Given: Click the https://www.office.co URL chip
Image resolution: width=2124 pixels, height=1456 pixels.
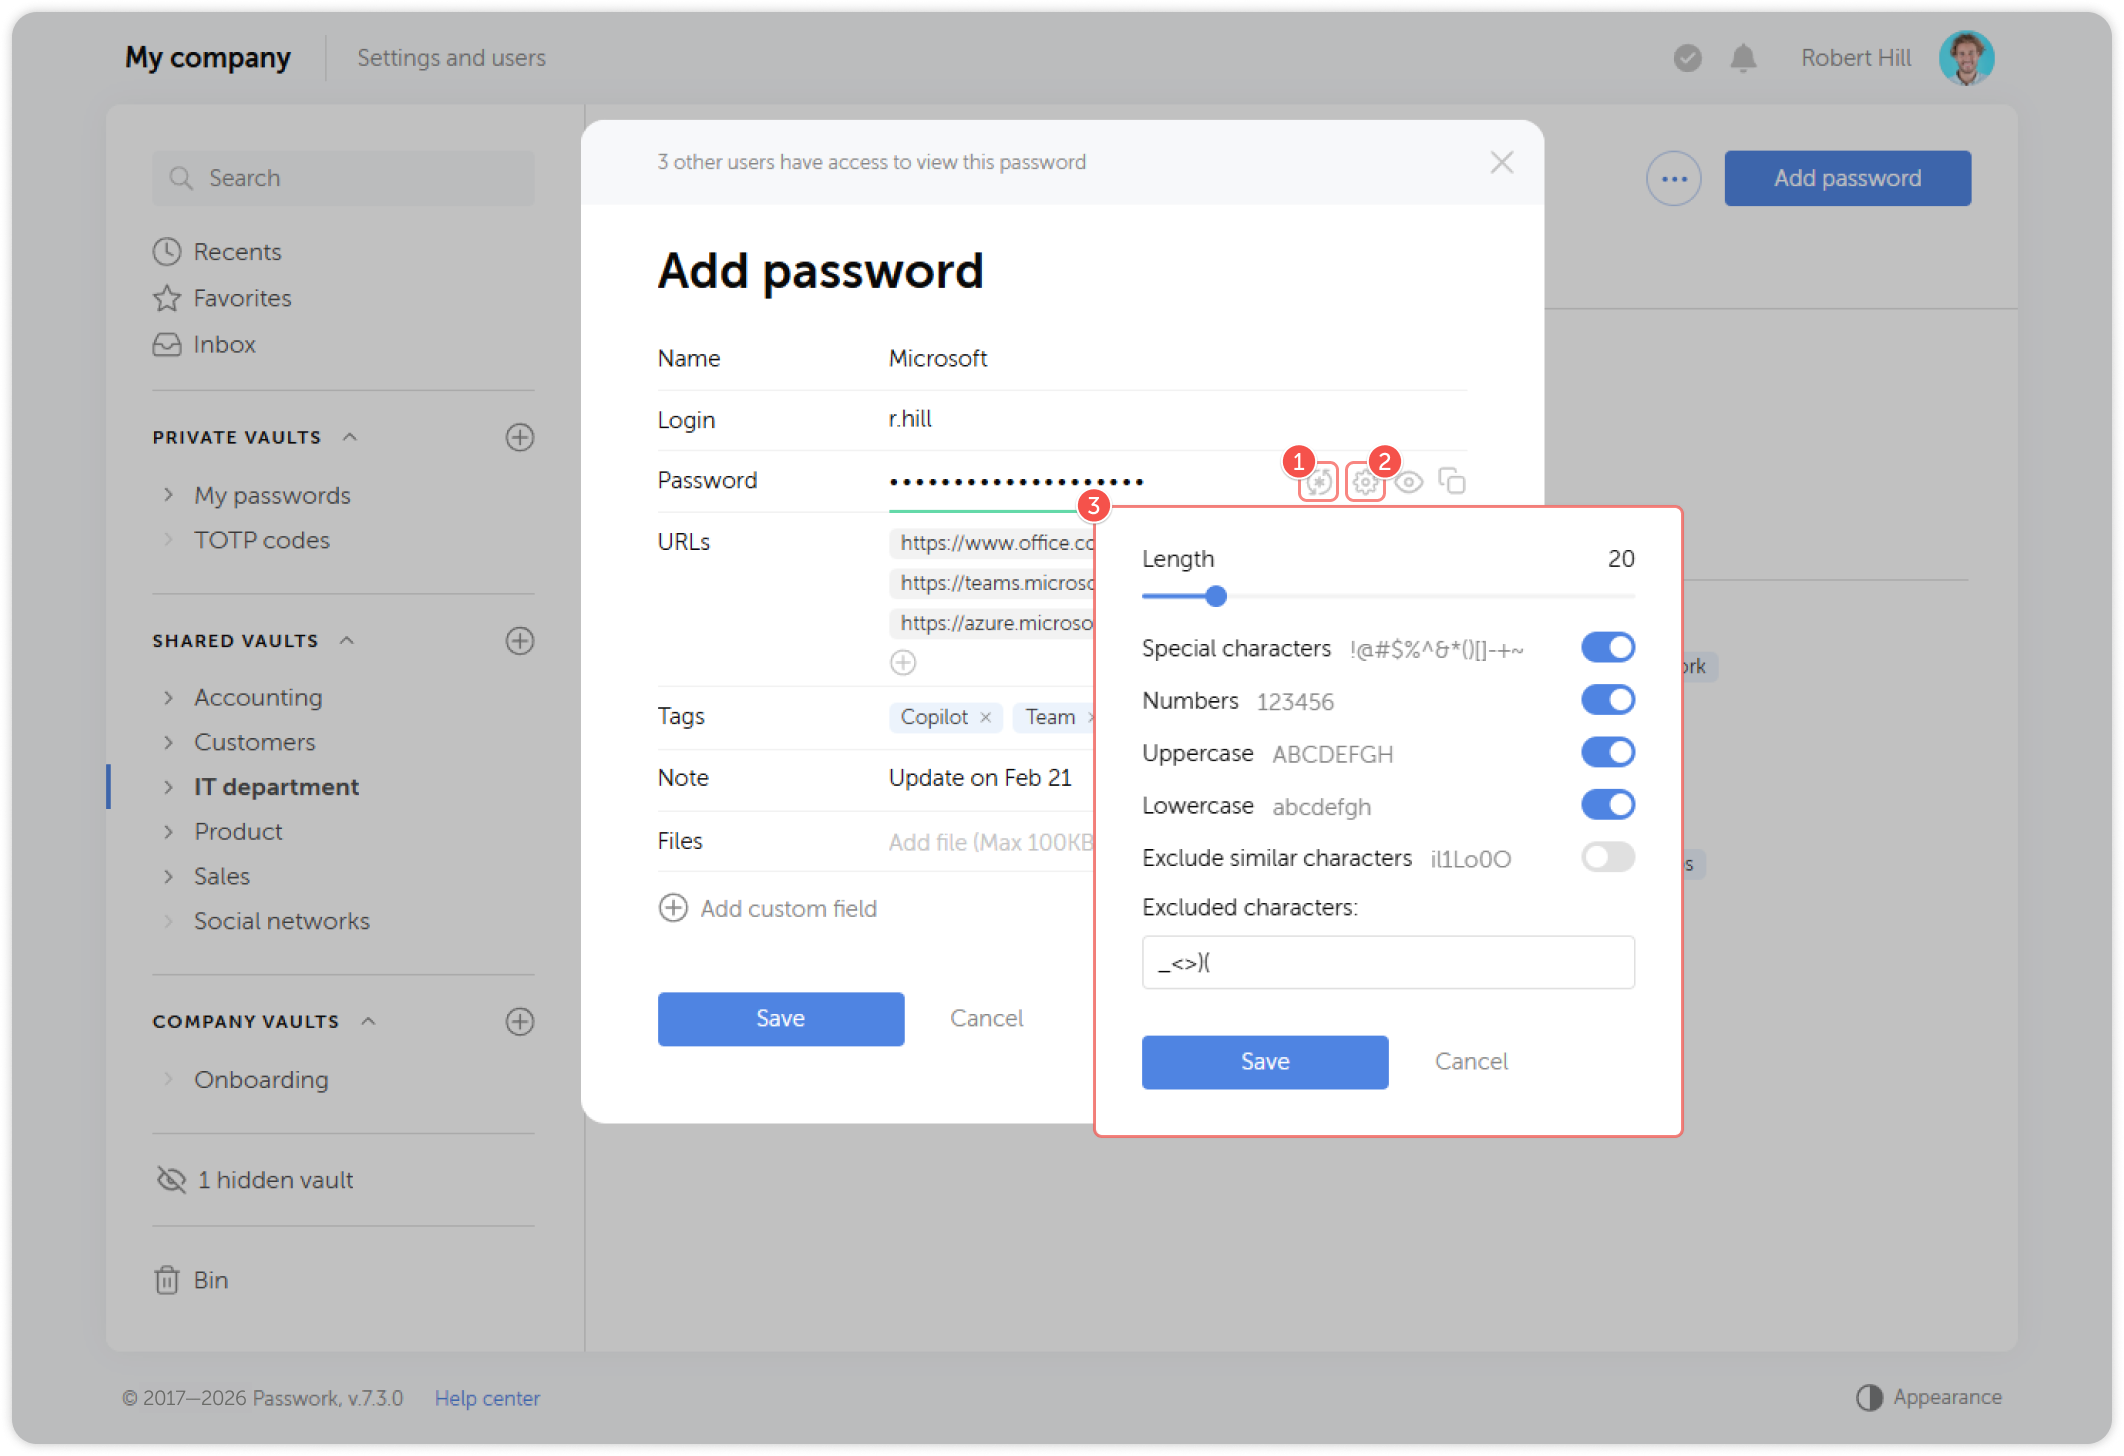Looking at the screenshot, I should (992, 543).
